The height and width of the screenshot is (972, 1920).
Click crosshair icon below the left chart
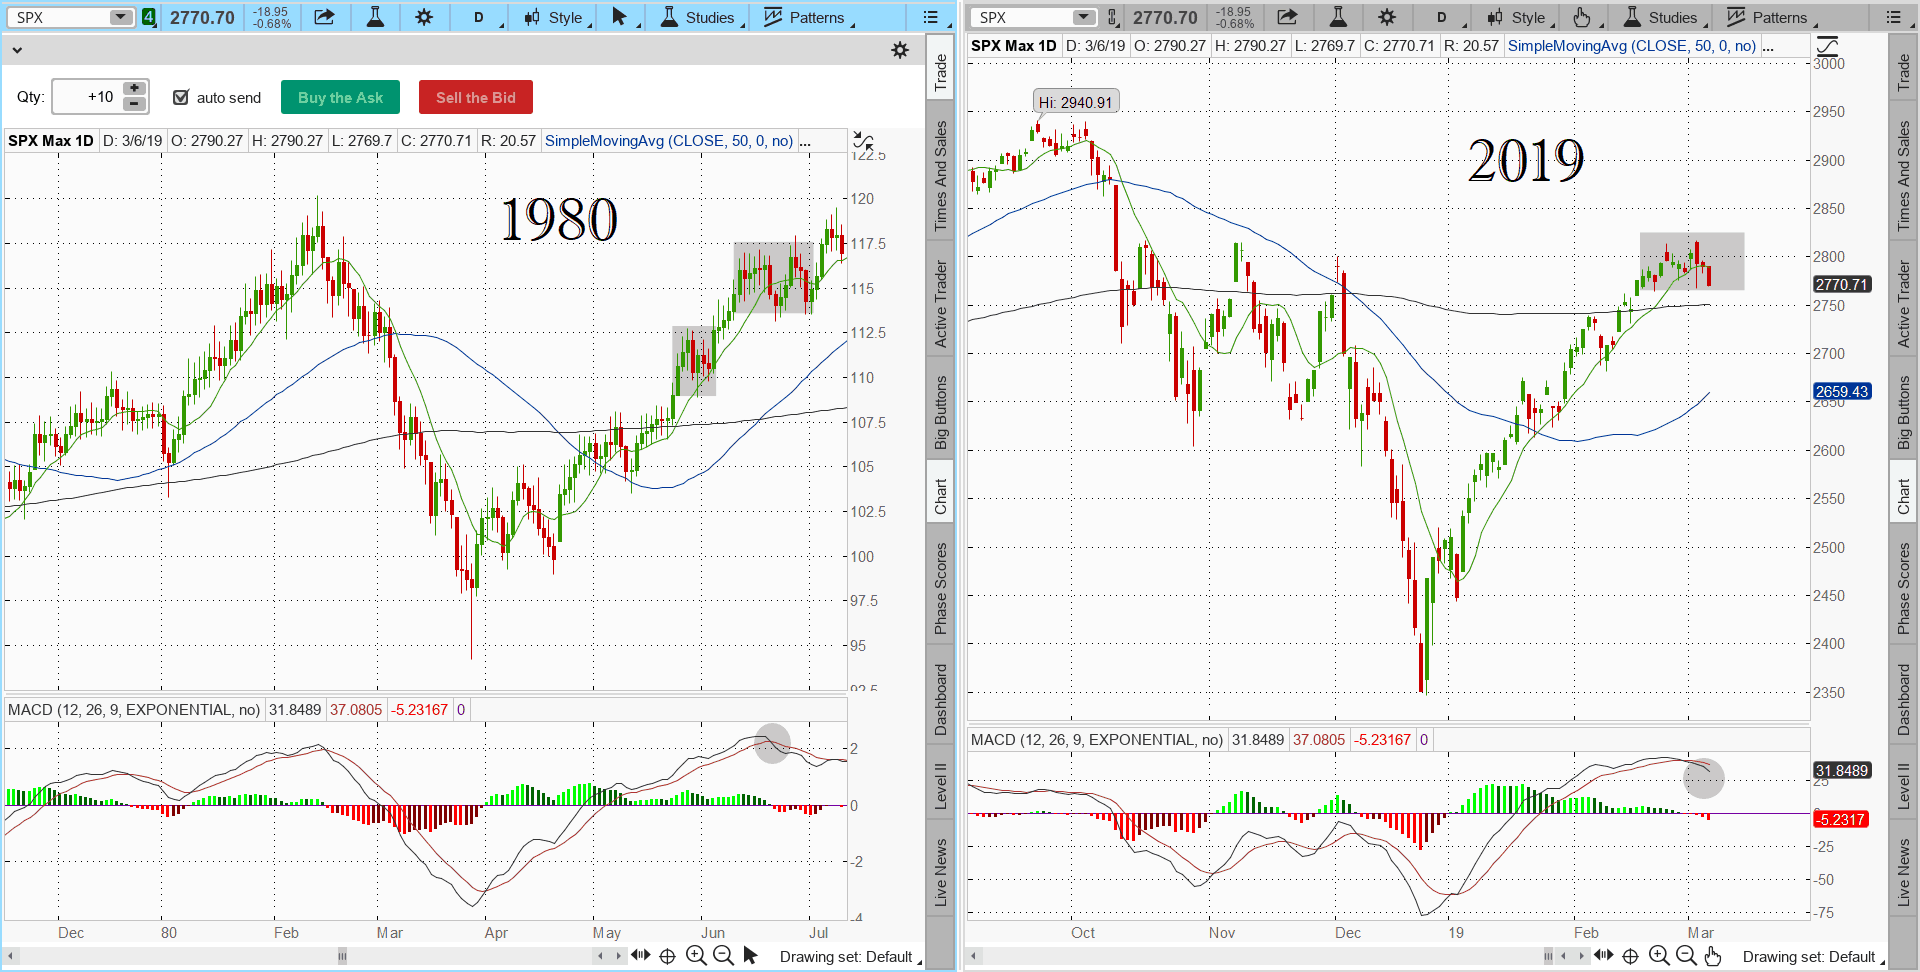coord(668,956)
